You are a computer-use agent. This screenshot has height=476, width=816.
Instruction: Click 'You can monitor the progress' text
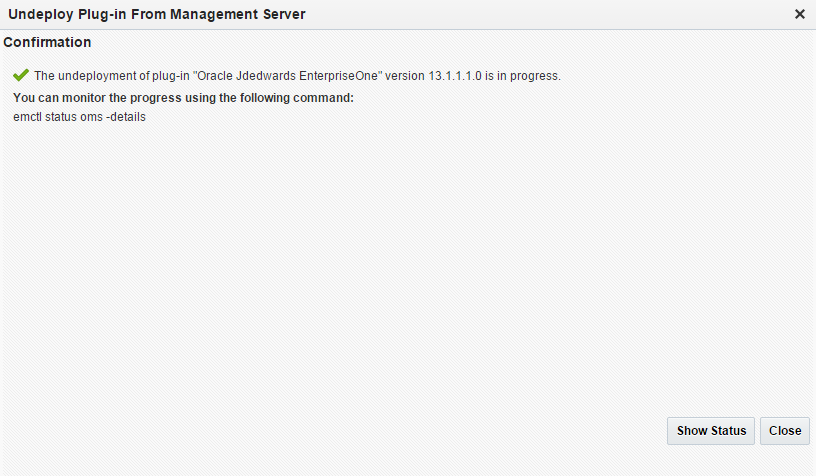click(85, 98)
